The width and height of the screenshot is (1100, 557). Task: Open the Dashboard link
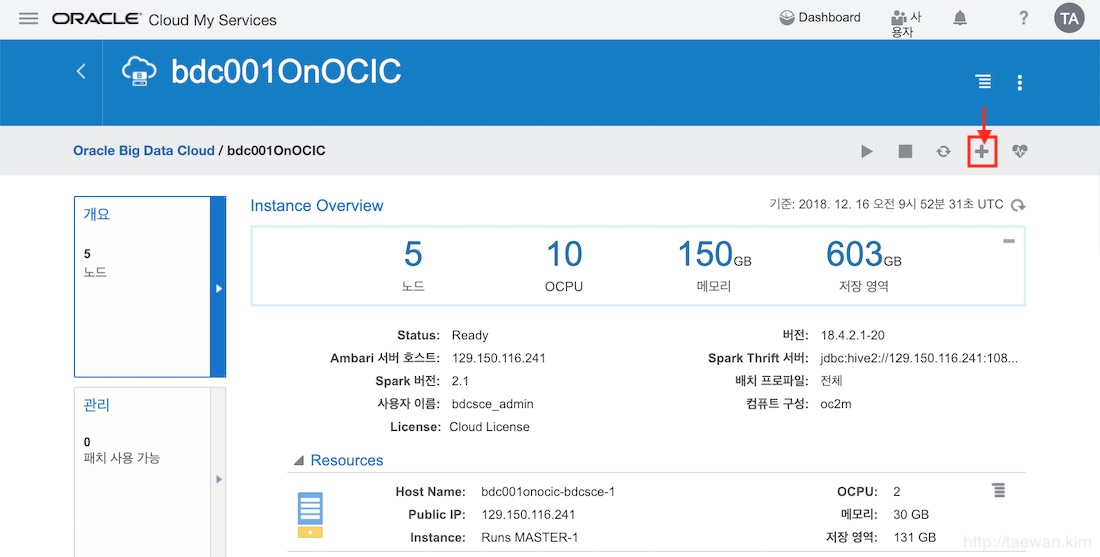point(820,18)
